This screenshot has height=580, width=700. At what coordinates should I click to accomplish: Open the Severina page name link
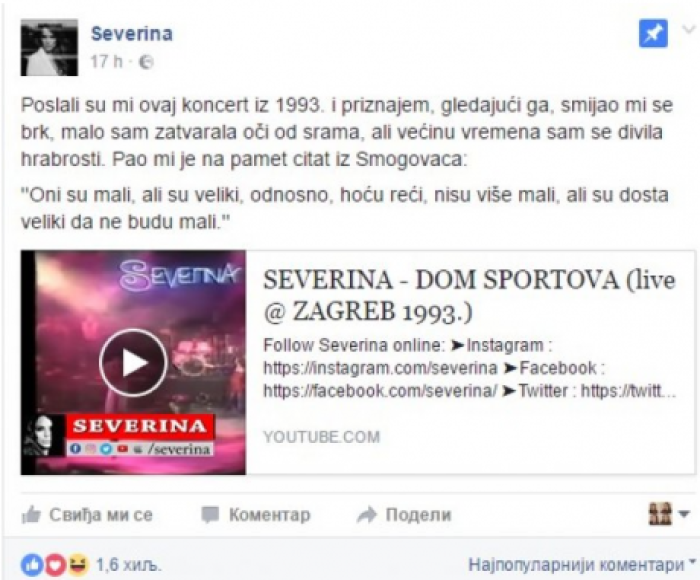[x=132, y=34]
